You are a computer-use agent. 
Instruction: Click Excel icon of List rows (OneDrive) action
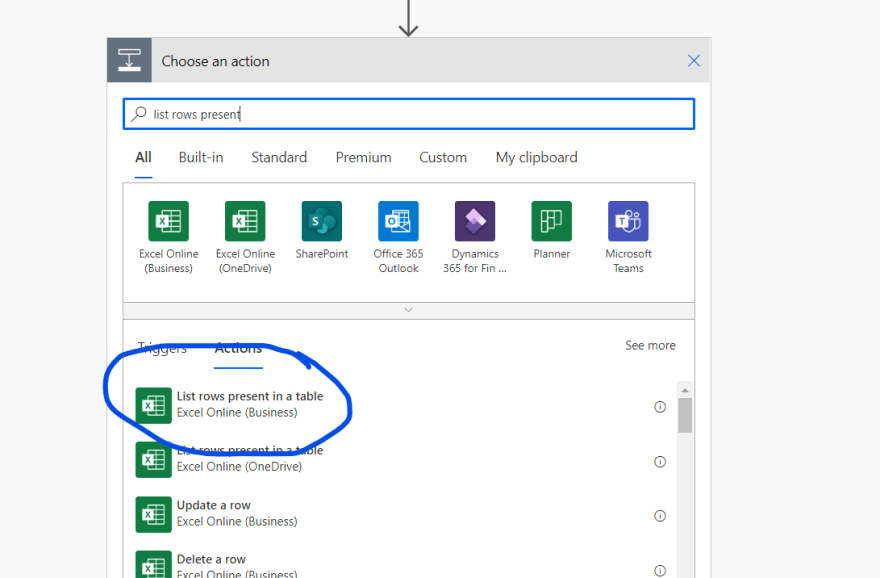[153, 460]
